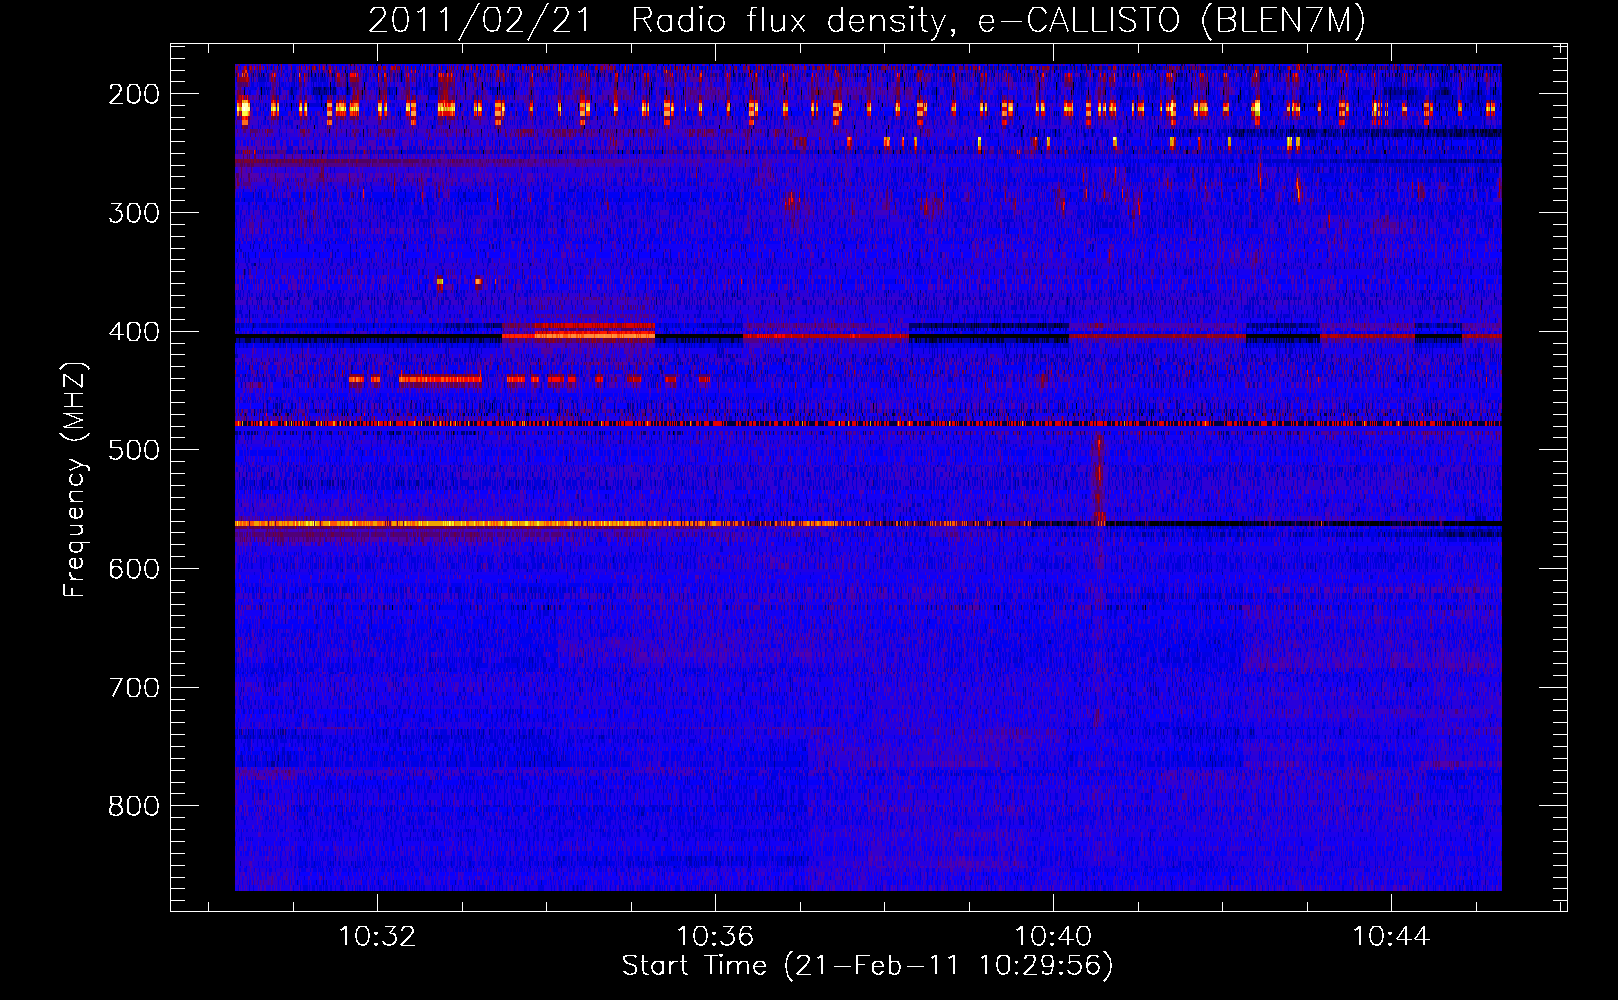Click the 10:44 time tick label
This screenshot has height=1000, width=1618.
pos(1391,937)
